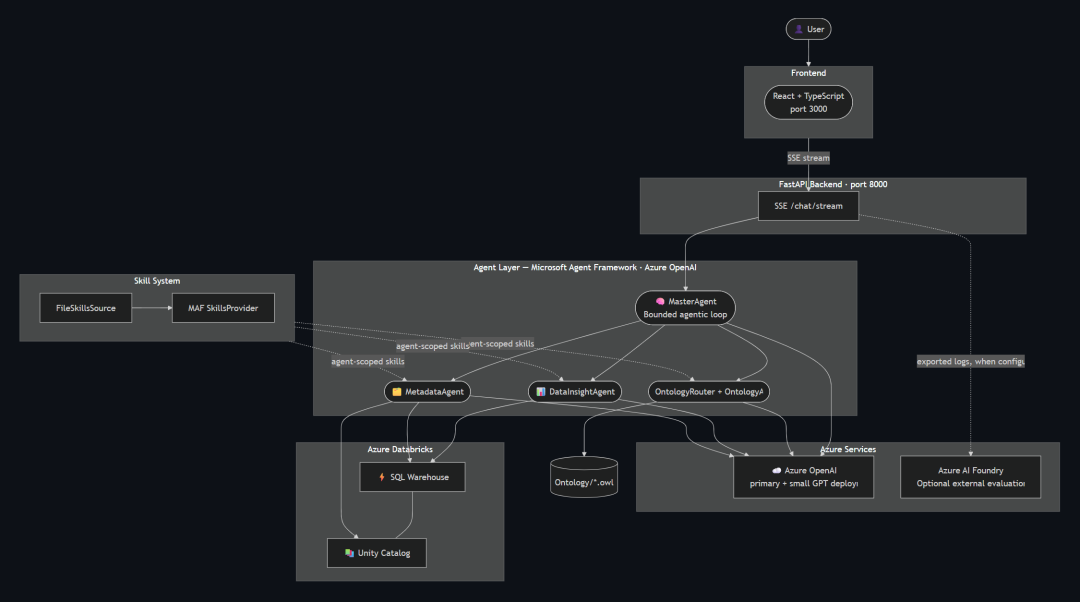
Task: Click the 'Skill System' group title
Action: click(x=157, y=281)
